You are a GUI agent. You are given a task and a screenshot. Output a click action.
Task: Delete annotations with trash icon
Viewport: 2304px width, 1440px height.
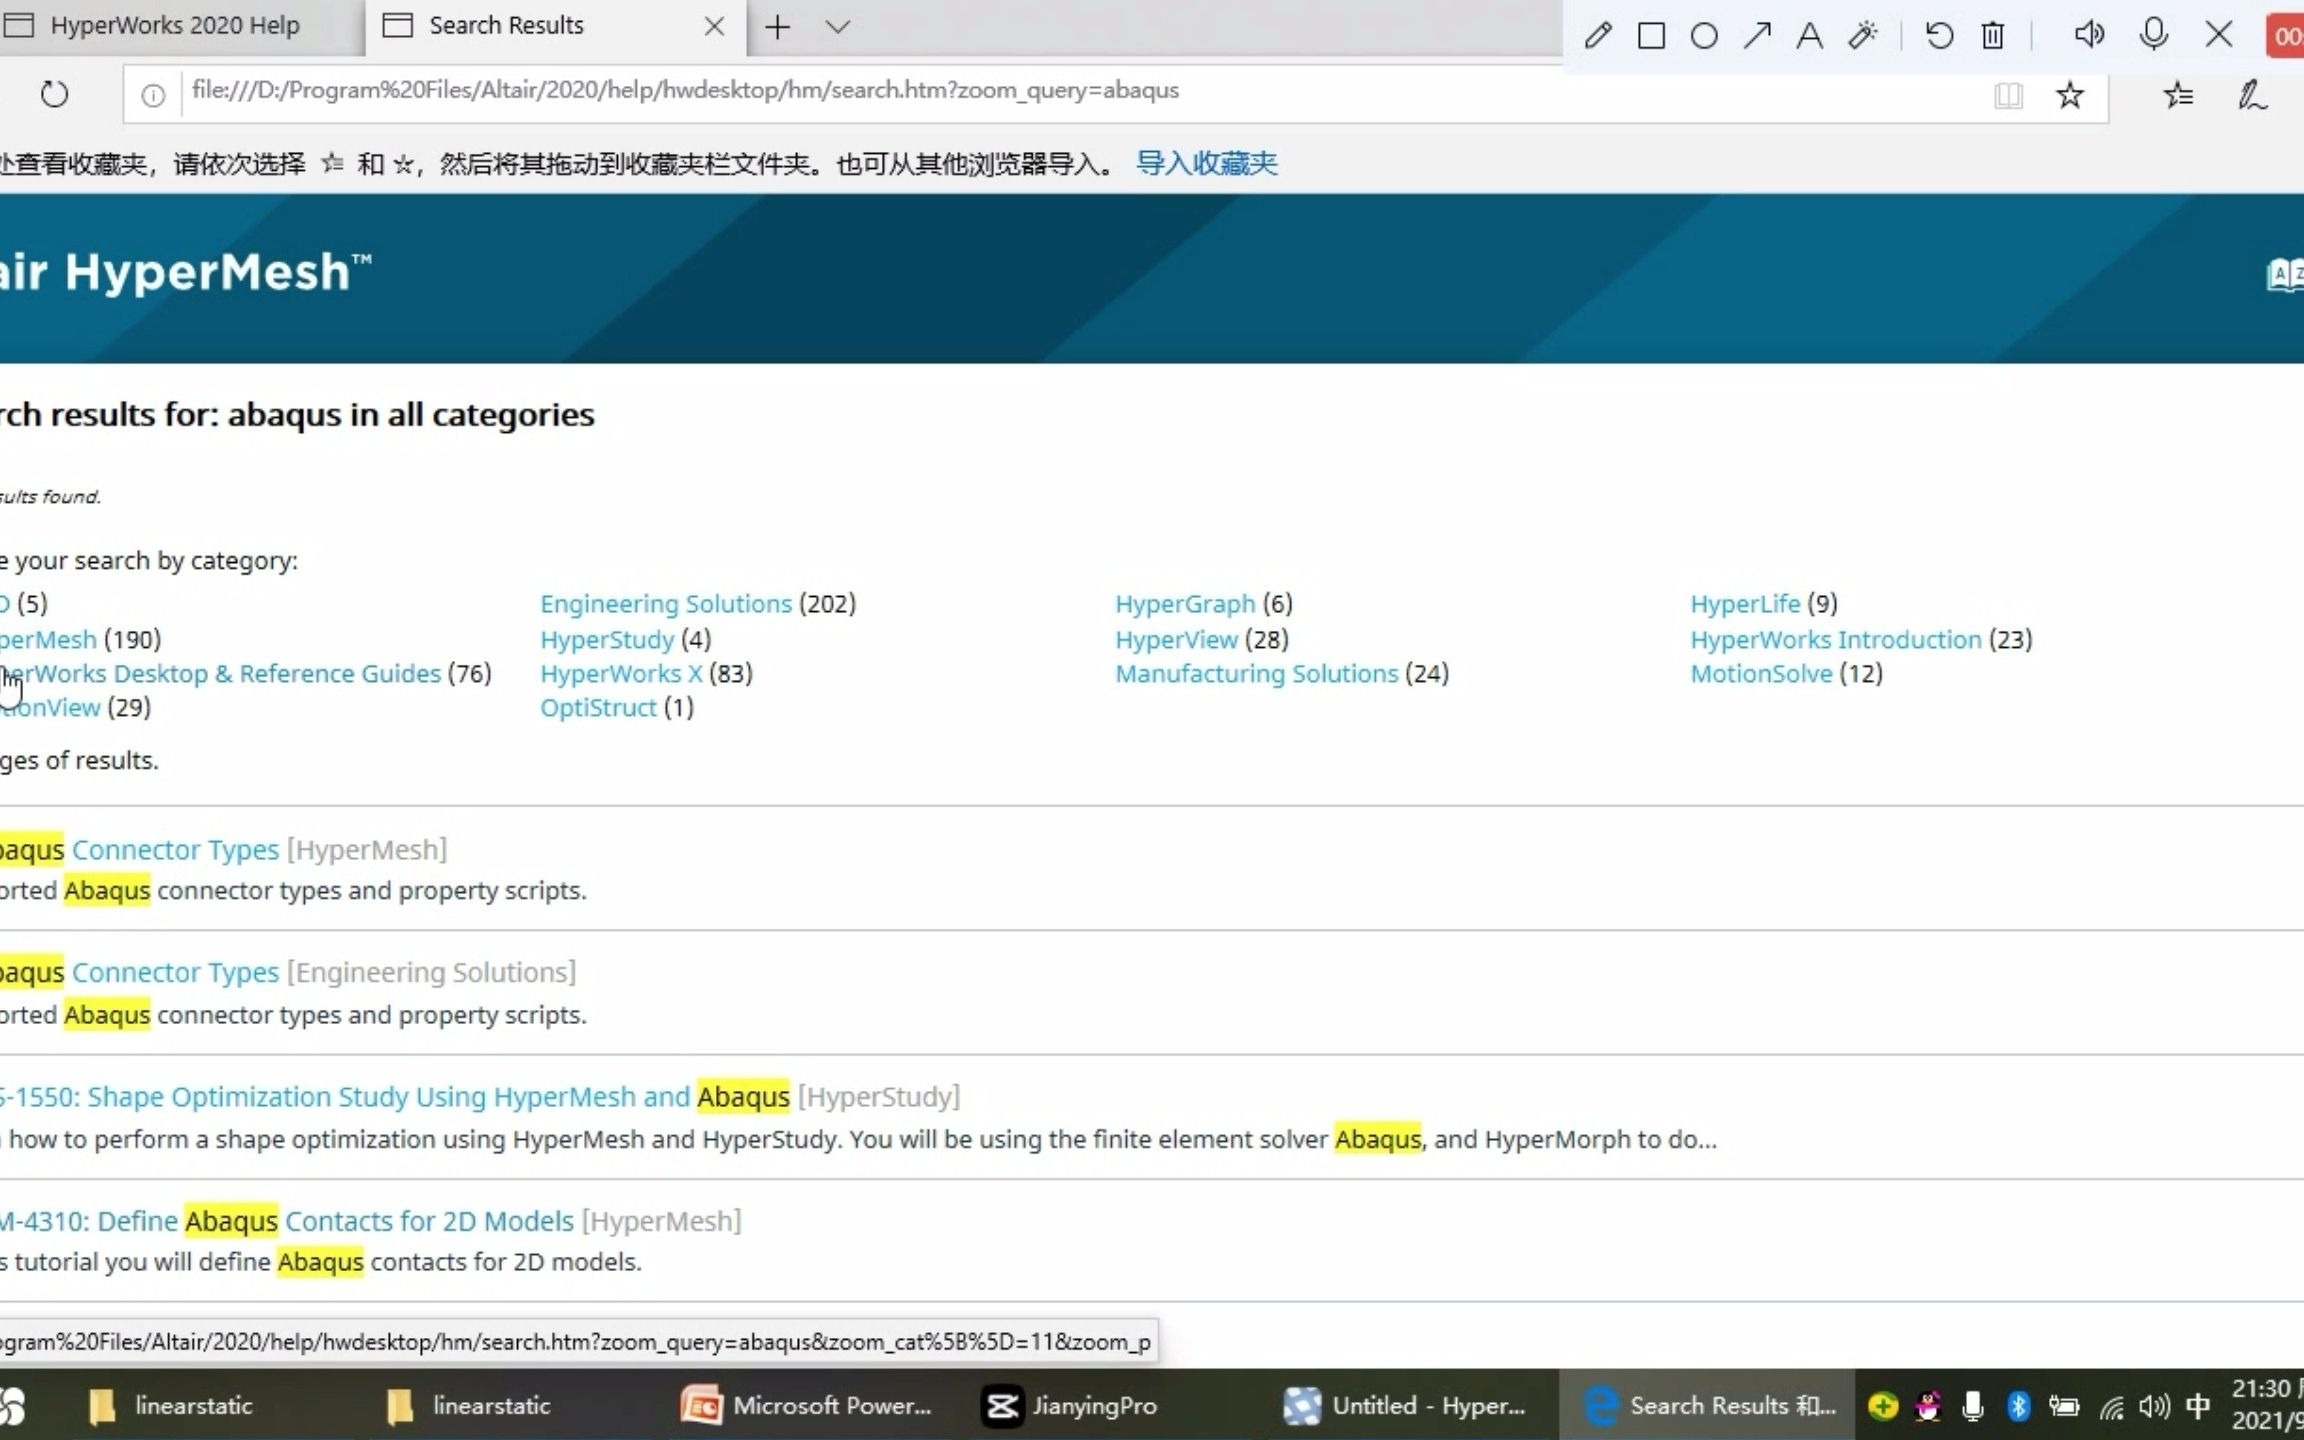click(x=1992, y=36)
